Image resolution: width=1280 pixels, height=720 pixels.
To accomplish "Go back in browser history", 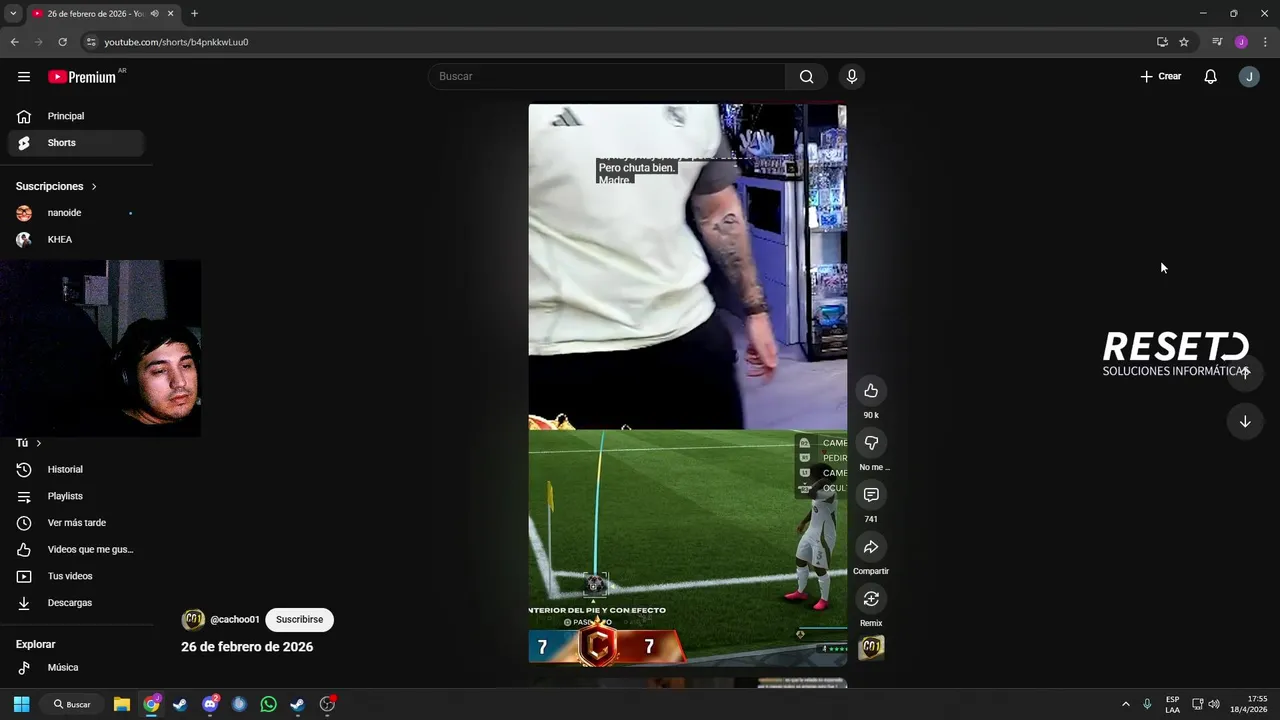I will (x=14, y=42).
